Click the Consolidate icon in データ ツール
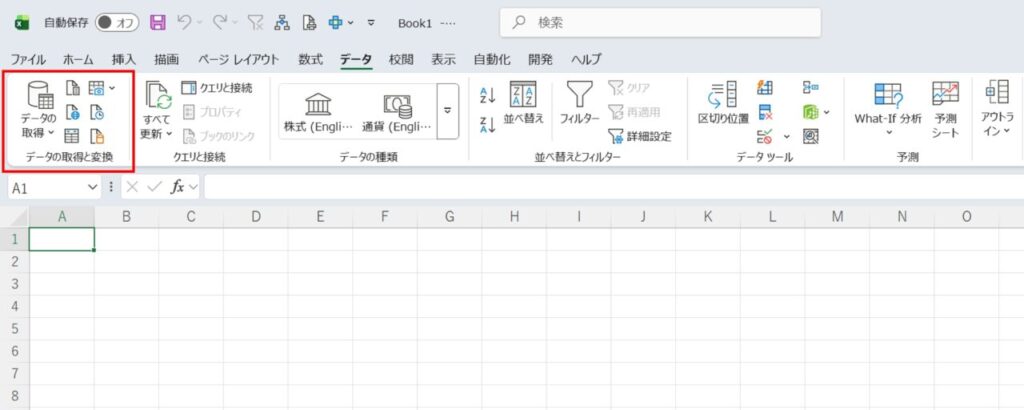This screenshot has width=1024, height=410. point(810,88)
